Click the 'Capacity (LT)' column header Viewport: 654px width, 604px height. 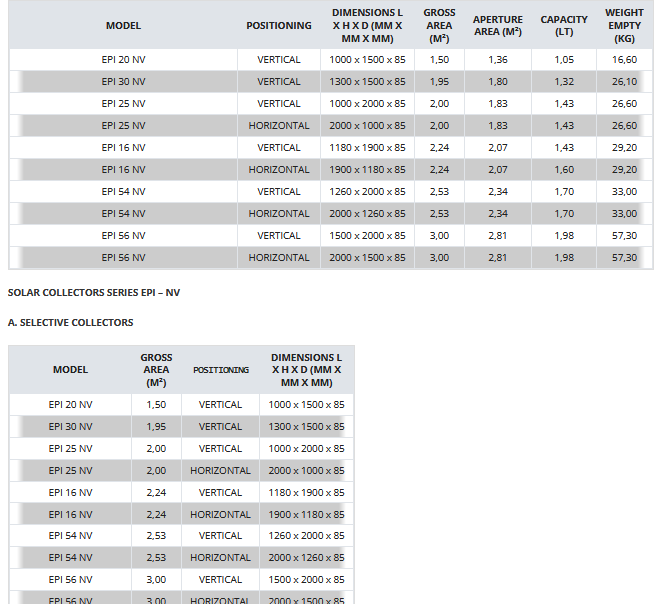pos(564,25)
